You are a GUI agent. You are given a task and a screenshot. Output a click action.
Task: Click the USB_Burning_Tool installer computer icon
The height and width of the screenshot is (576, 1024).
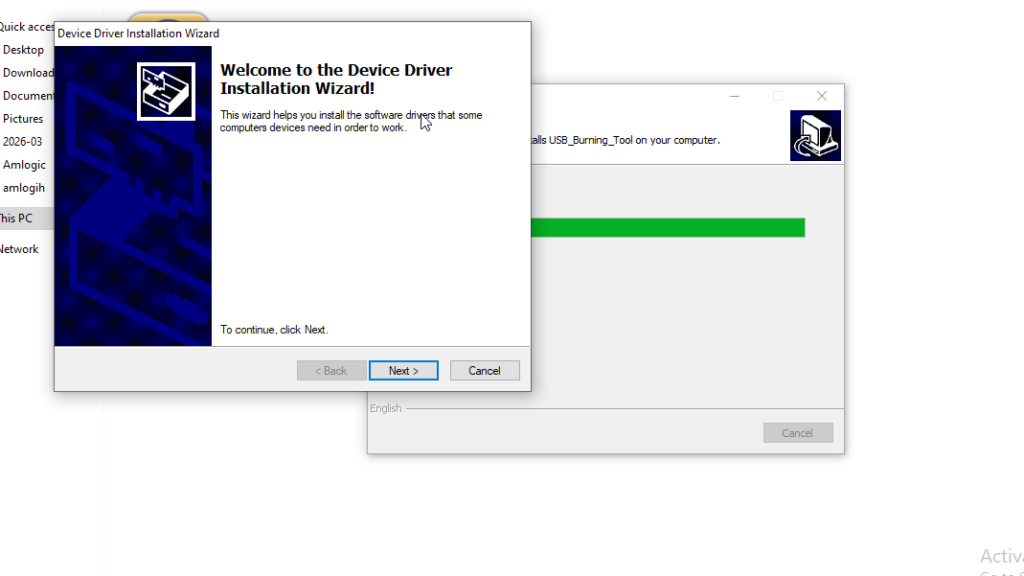pyautogui.click(x=815, y=136)
